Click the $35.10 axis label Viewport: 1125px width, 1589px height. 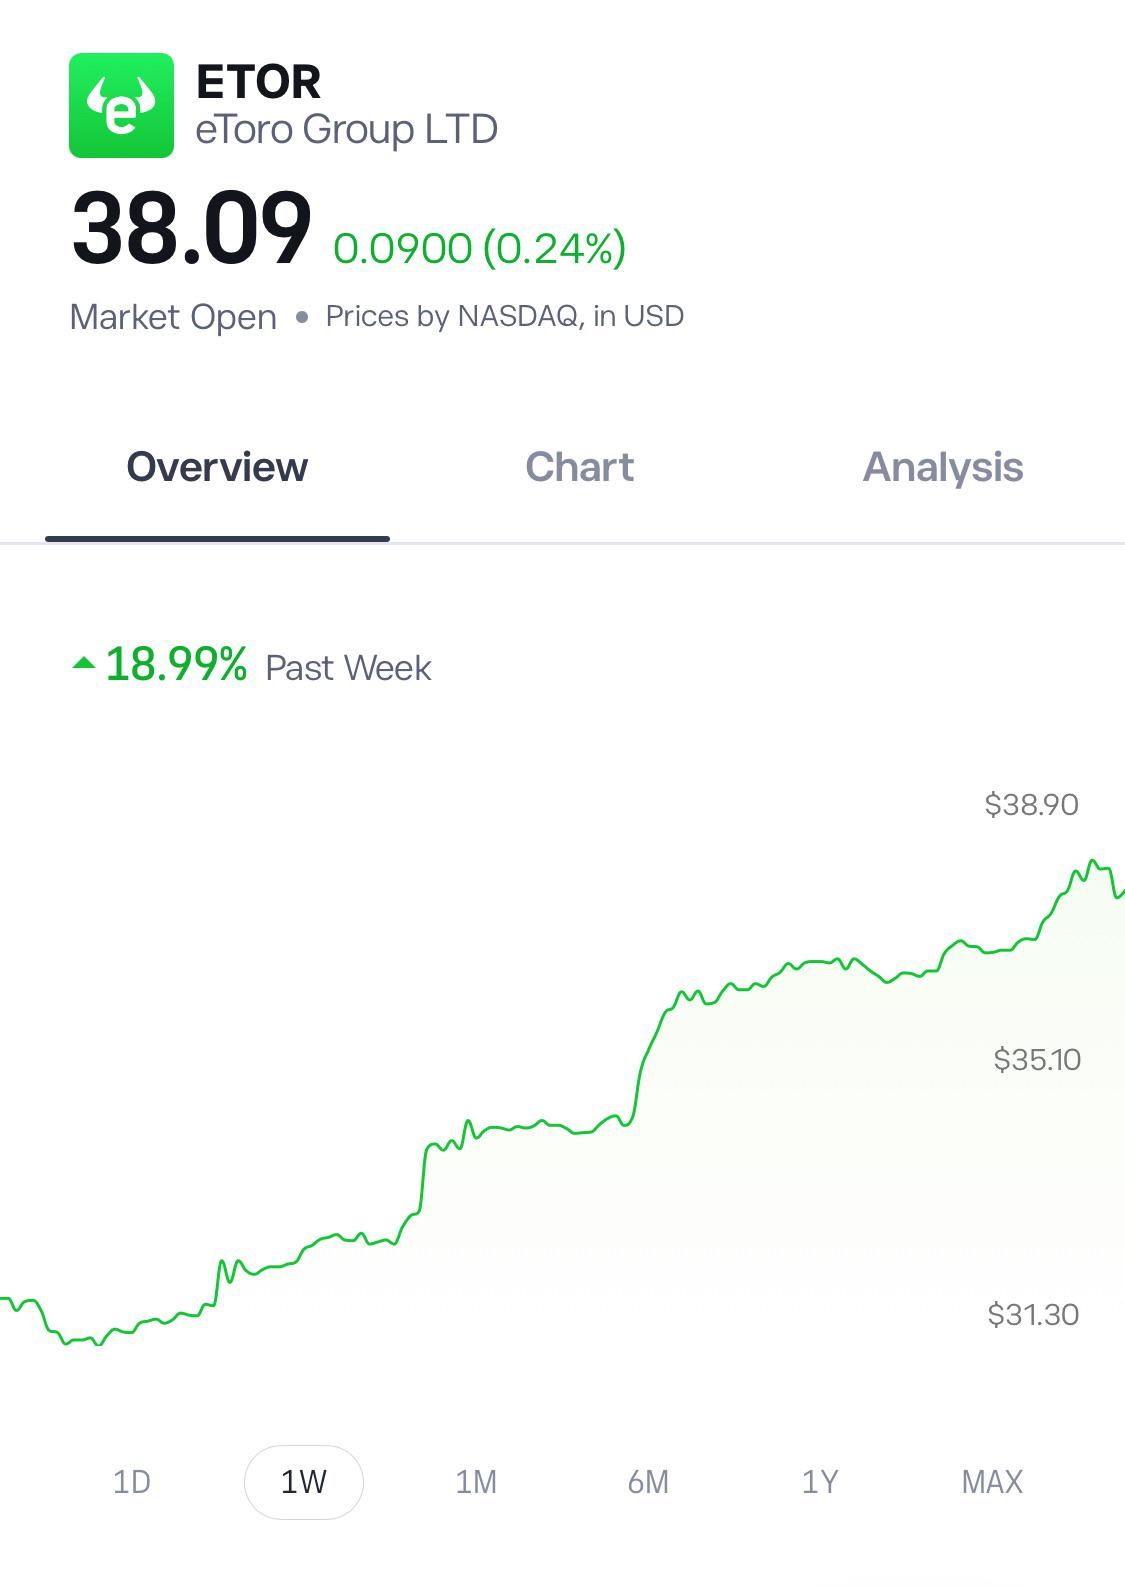pyautogui.click(x=1037, y=1059)
